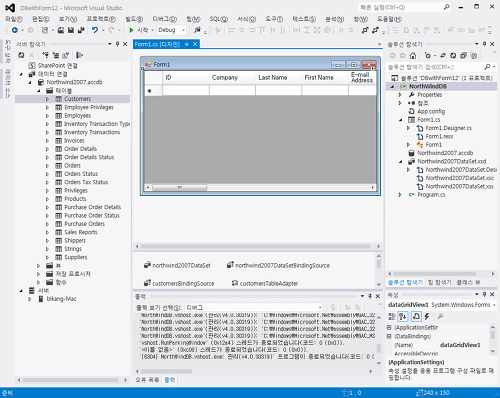Image resolution: width=500 pixels, height=398 pixels.
Task: Click the search icon in Quick Launch box
Action: (446, 7)
